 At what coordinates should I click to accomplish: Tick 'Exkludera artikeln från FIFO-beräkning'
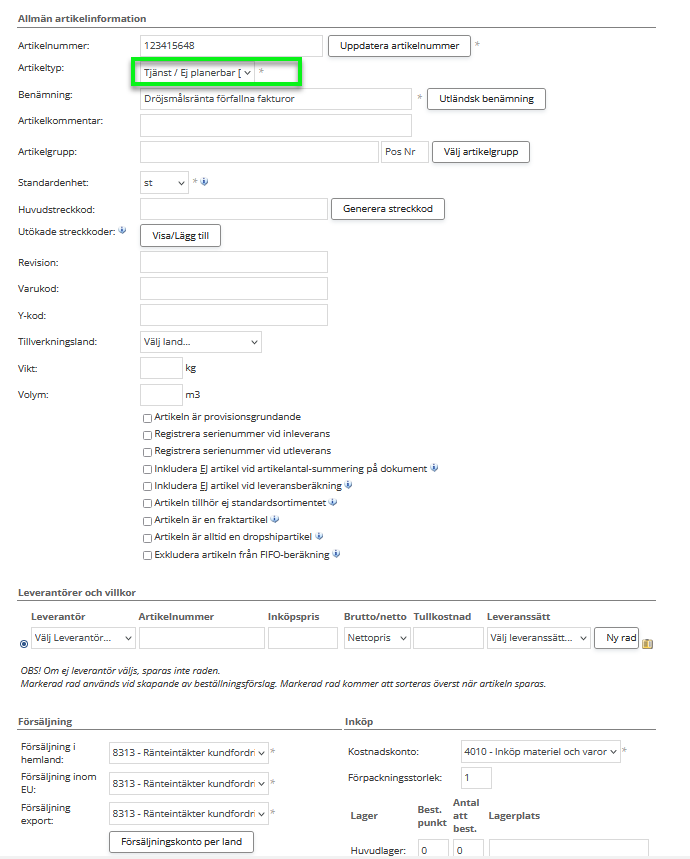click(x=148, y=554)
